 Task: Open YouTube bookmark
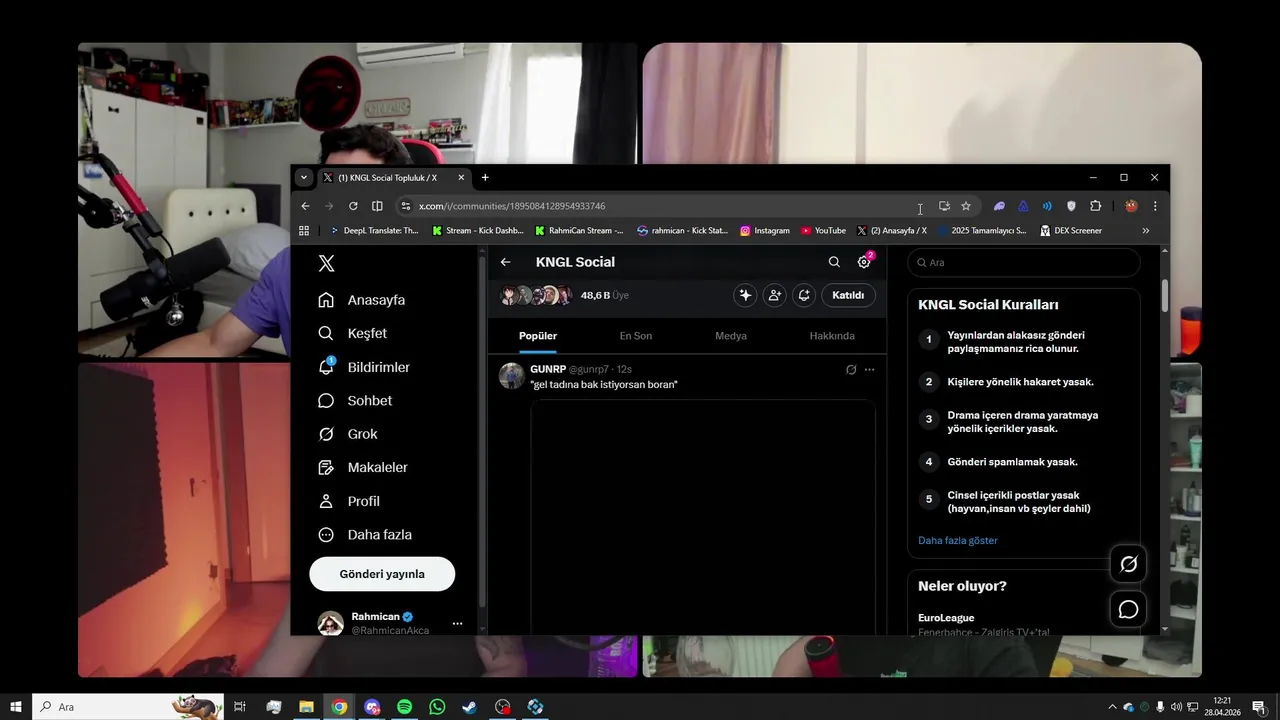(x=823, y=230)
